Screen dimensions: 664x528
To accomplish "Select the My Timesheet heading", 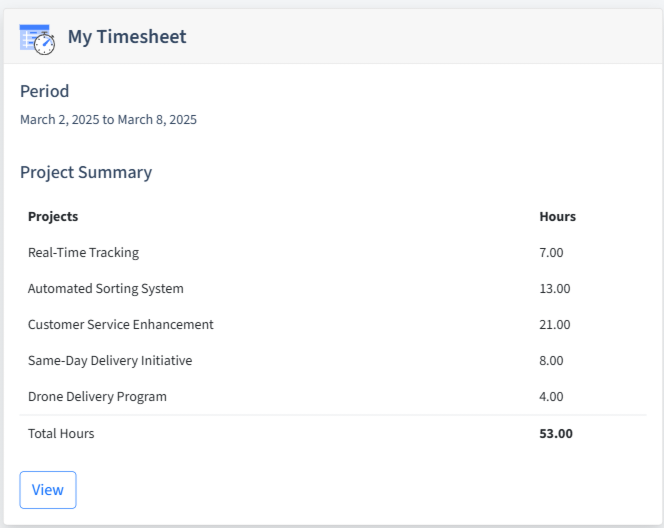I will point(127,36).
